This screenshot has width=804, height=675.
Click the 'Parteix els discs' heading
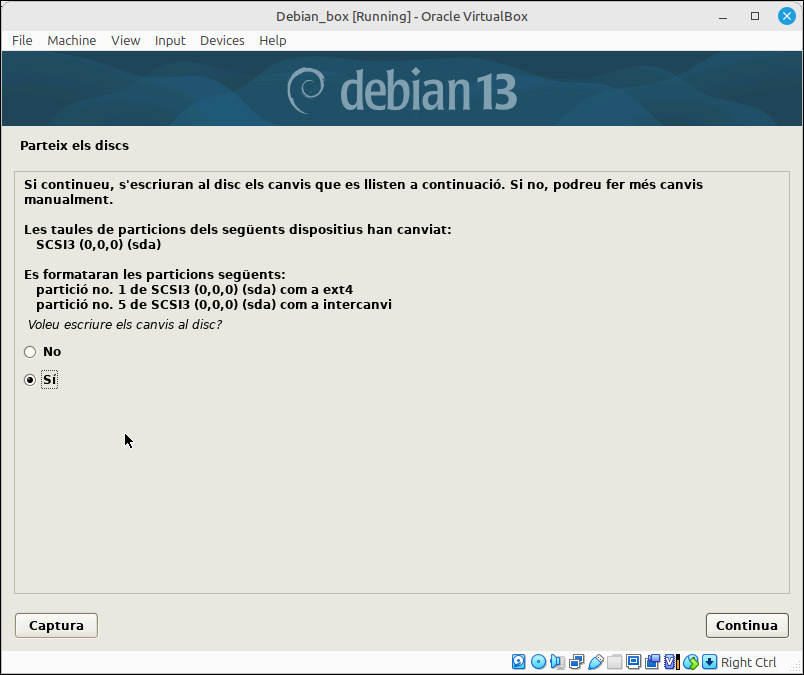[74, 146]
